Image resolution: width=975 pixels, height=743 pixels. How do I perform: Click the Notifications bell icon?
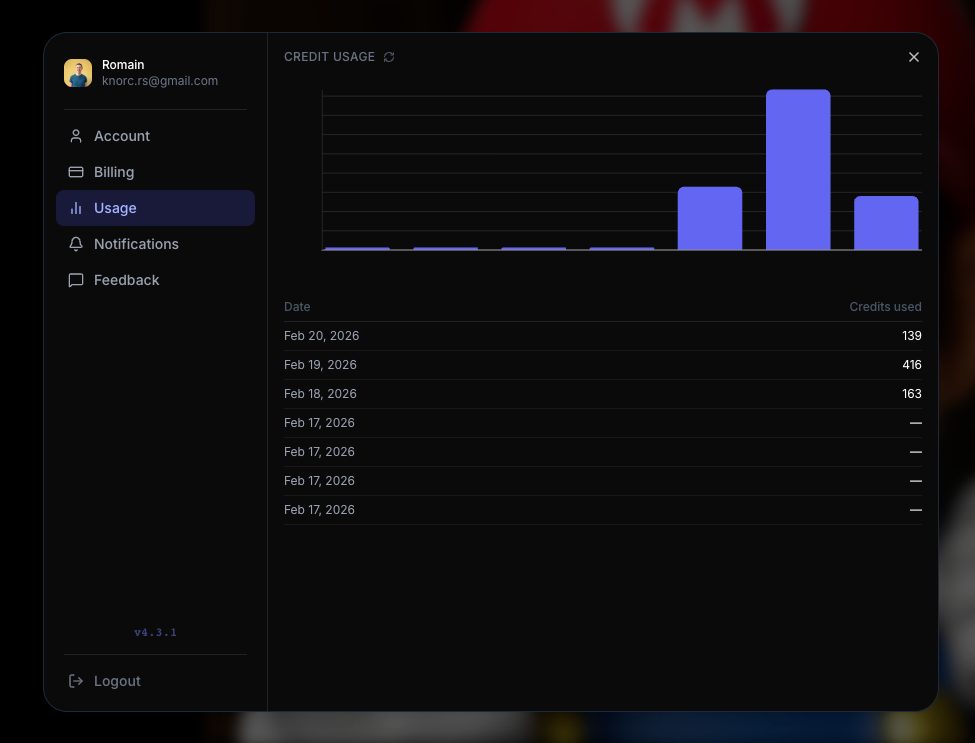coord(76,244)
